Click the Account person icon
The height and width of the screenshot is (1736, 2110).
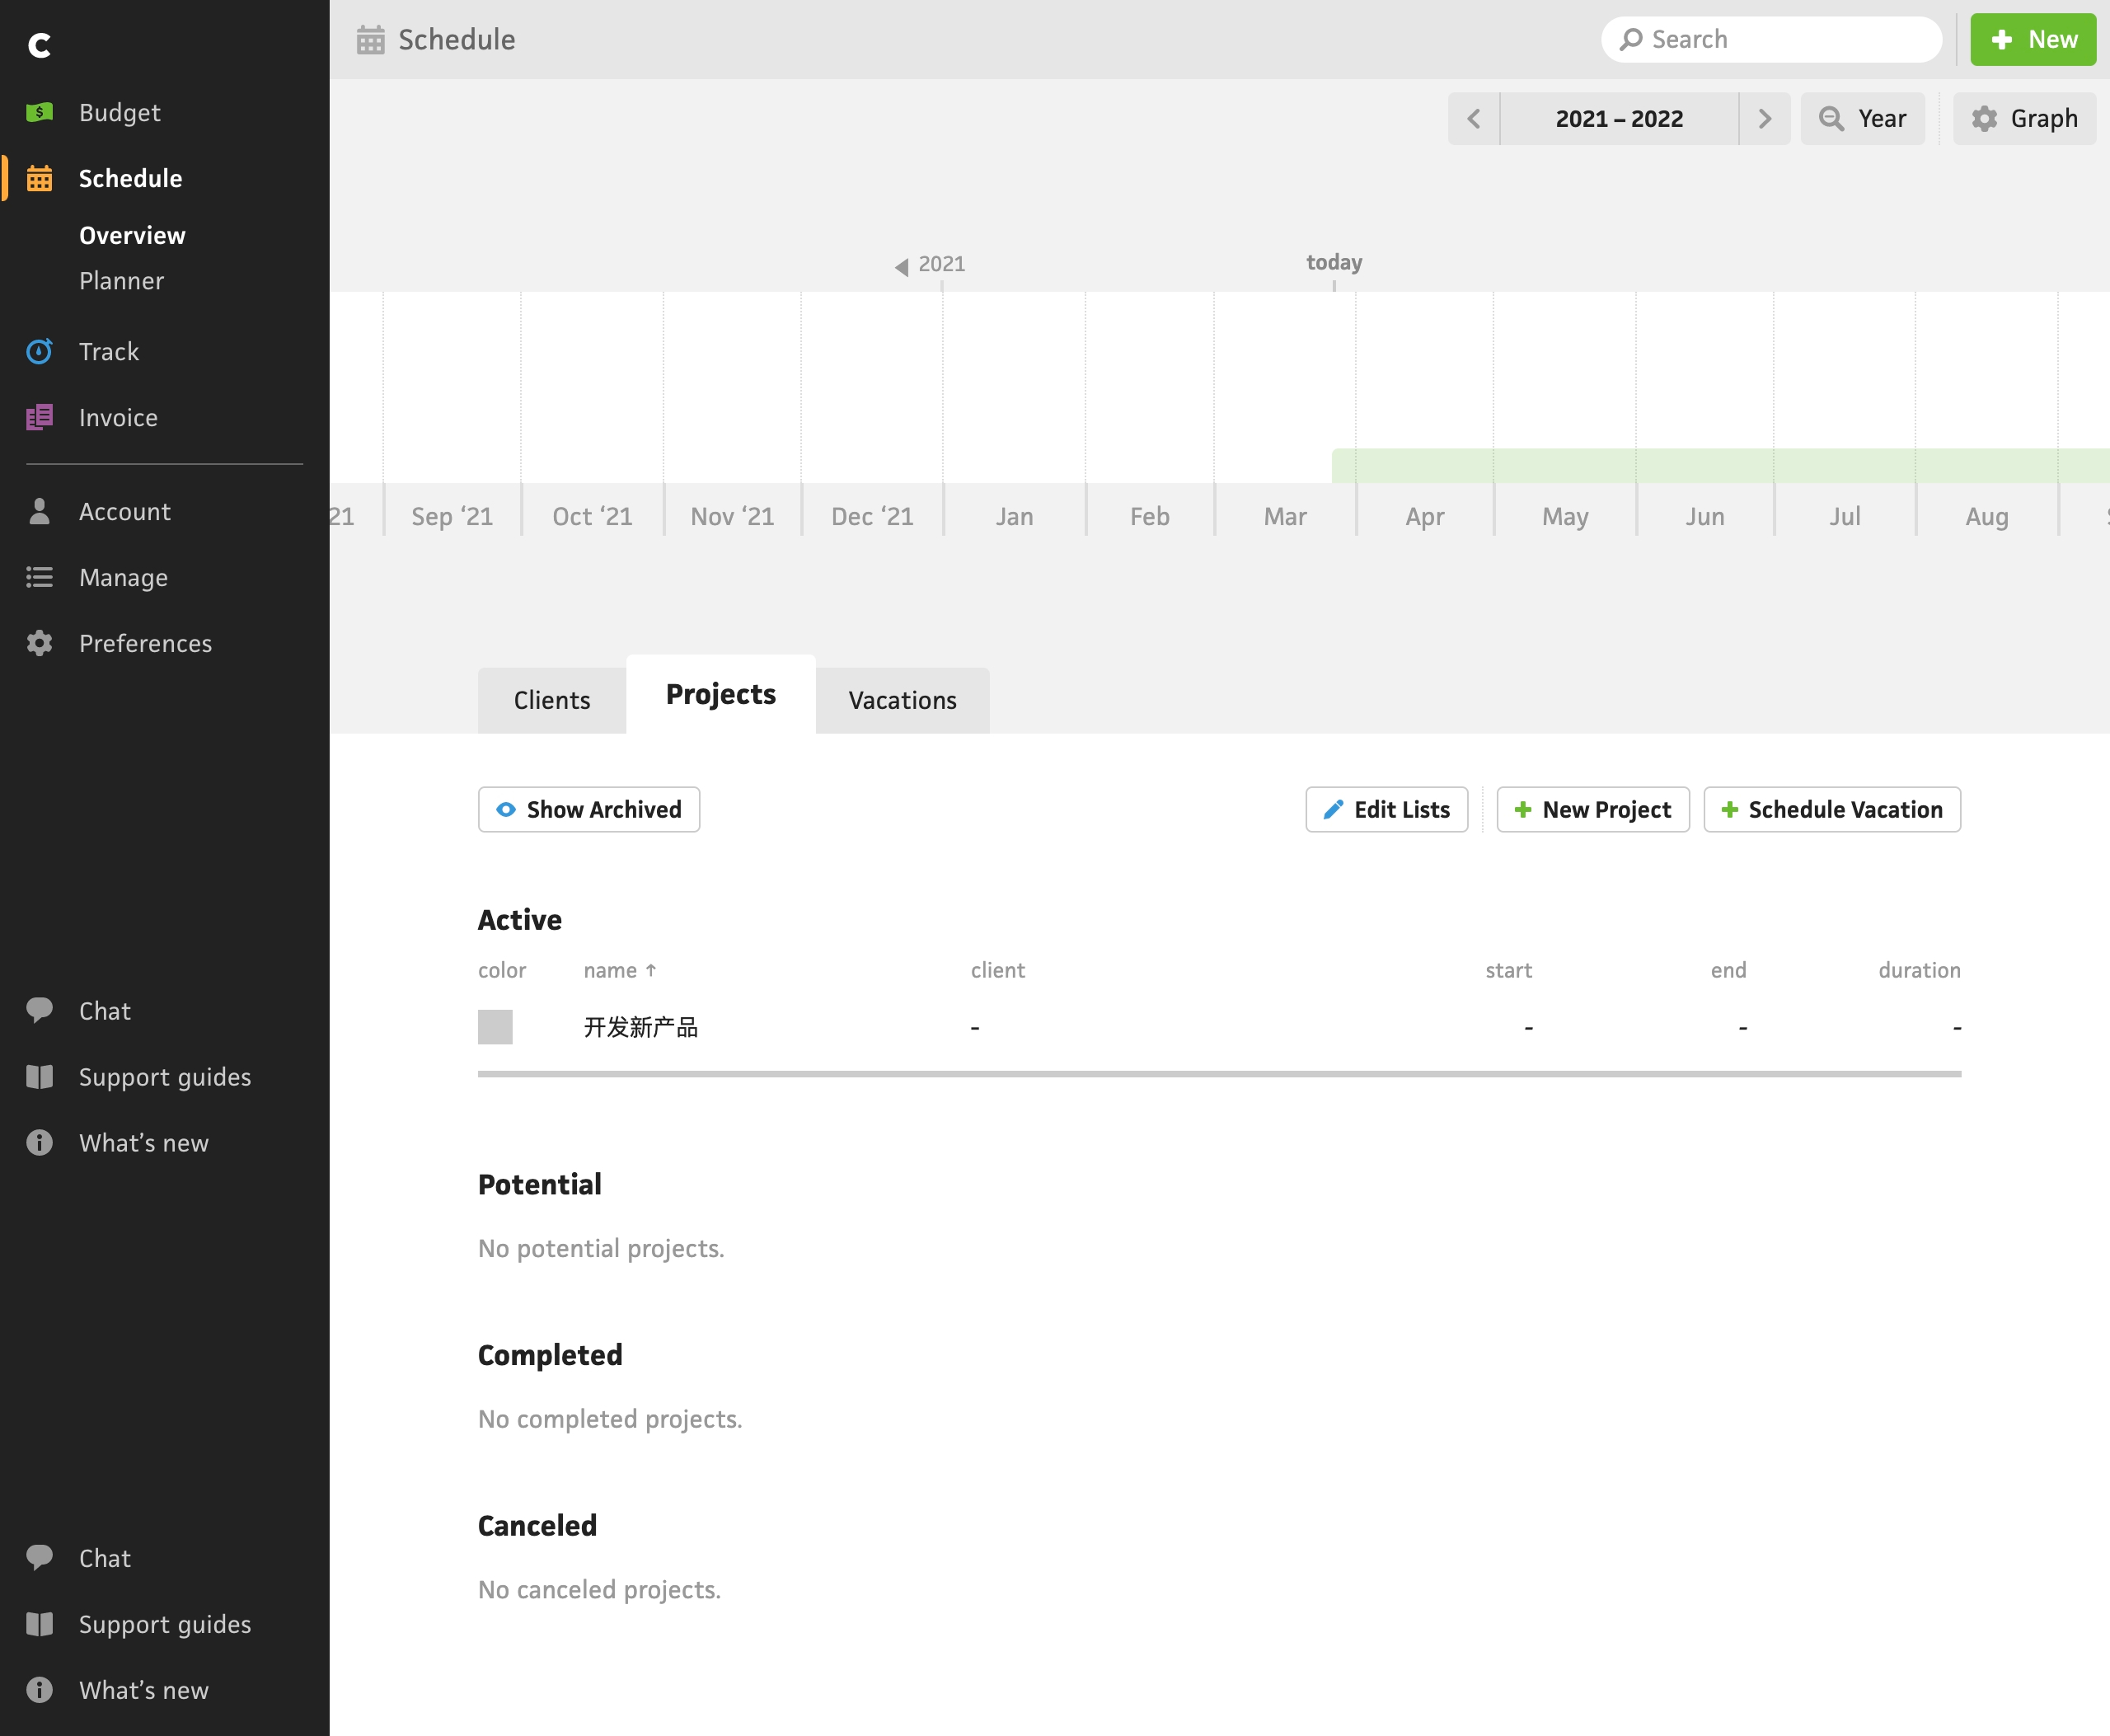[x=39, y=511]
